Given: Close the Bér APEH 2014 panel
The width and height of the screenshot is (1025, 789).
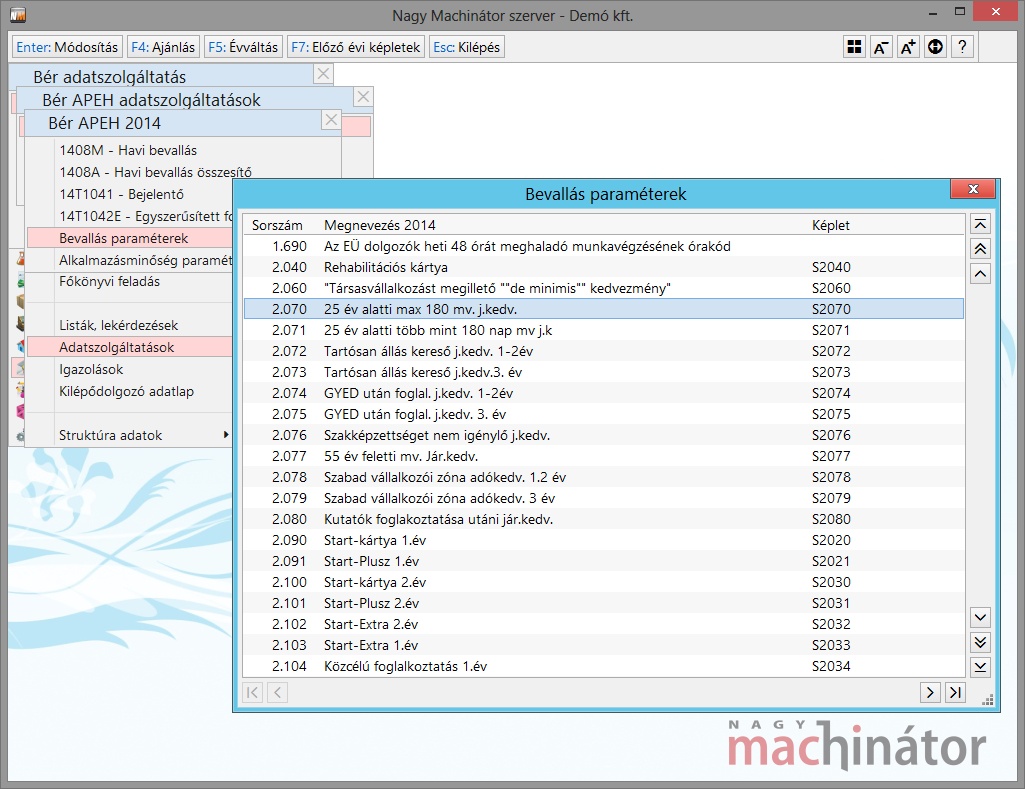Looking at the screenshot, I should [x=331, y=121].
